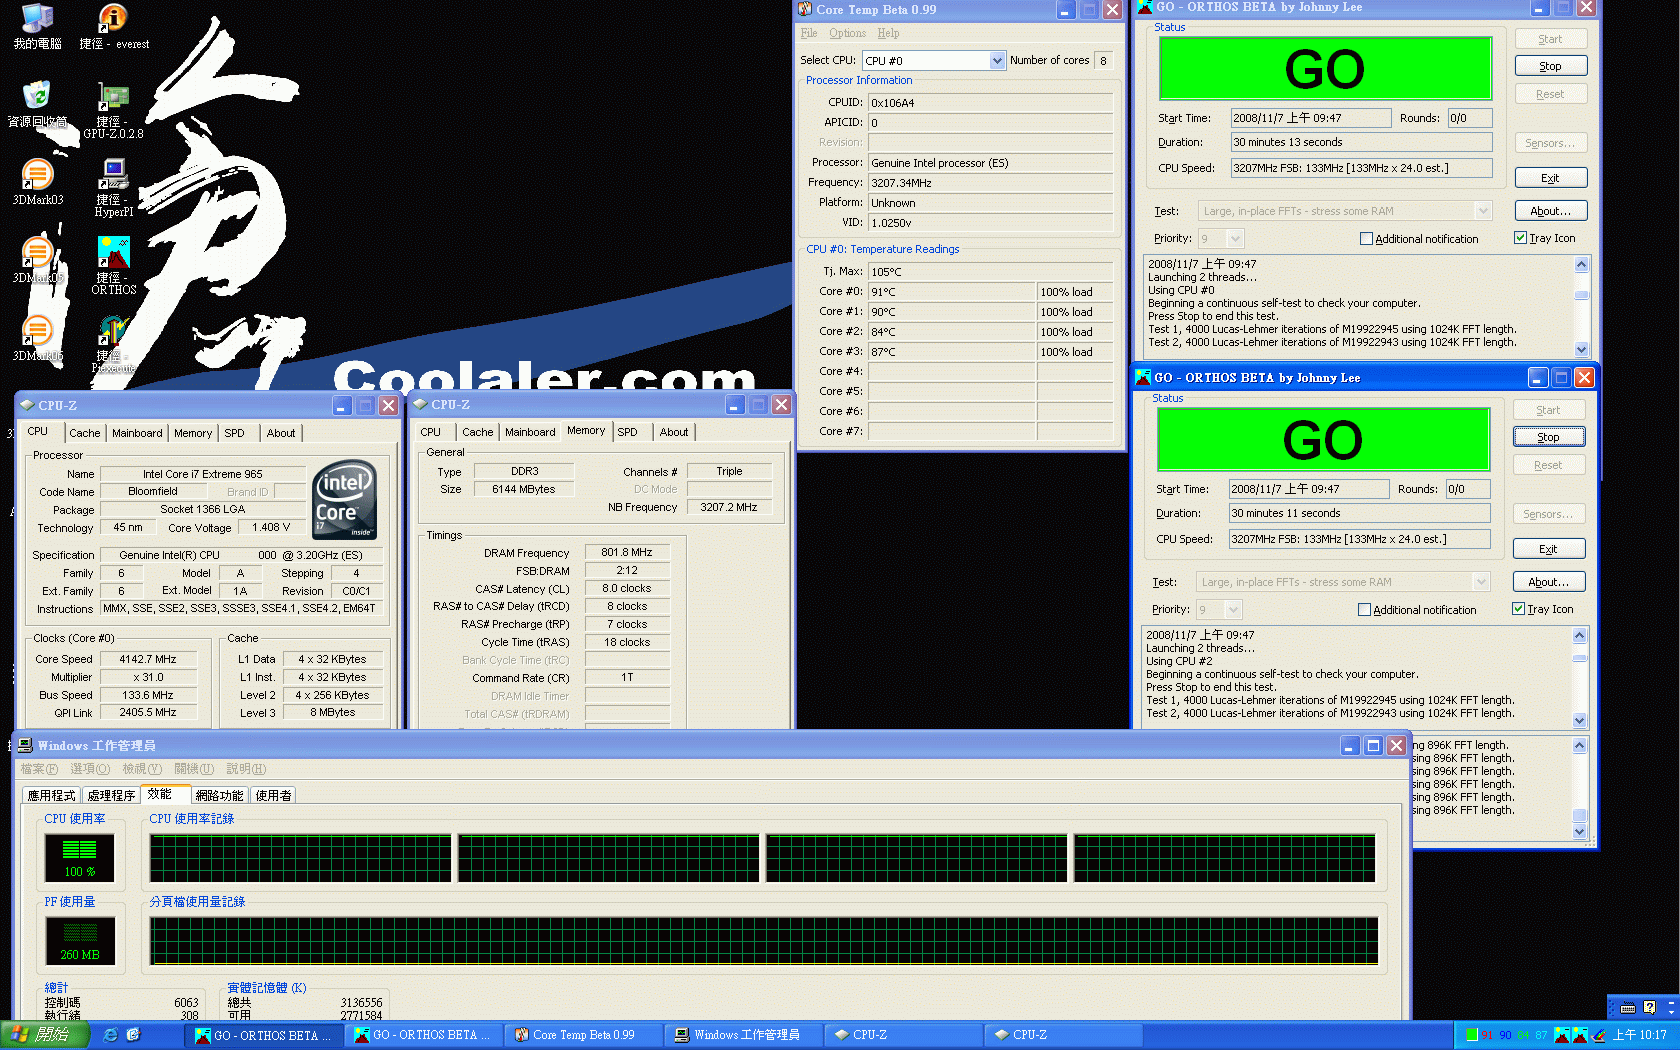Open the ORTHOS desktop shortcut icon
Image resolution: width=1680 pixels, height=1050 pixels.
tap(113, 255)
